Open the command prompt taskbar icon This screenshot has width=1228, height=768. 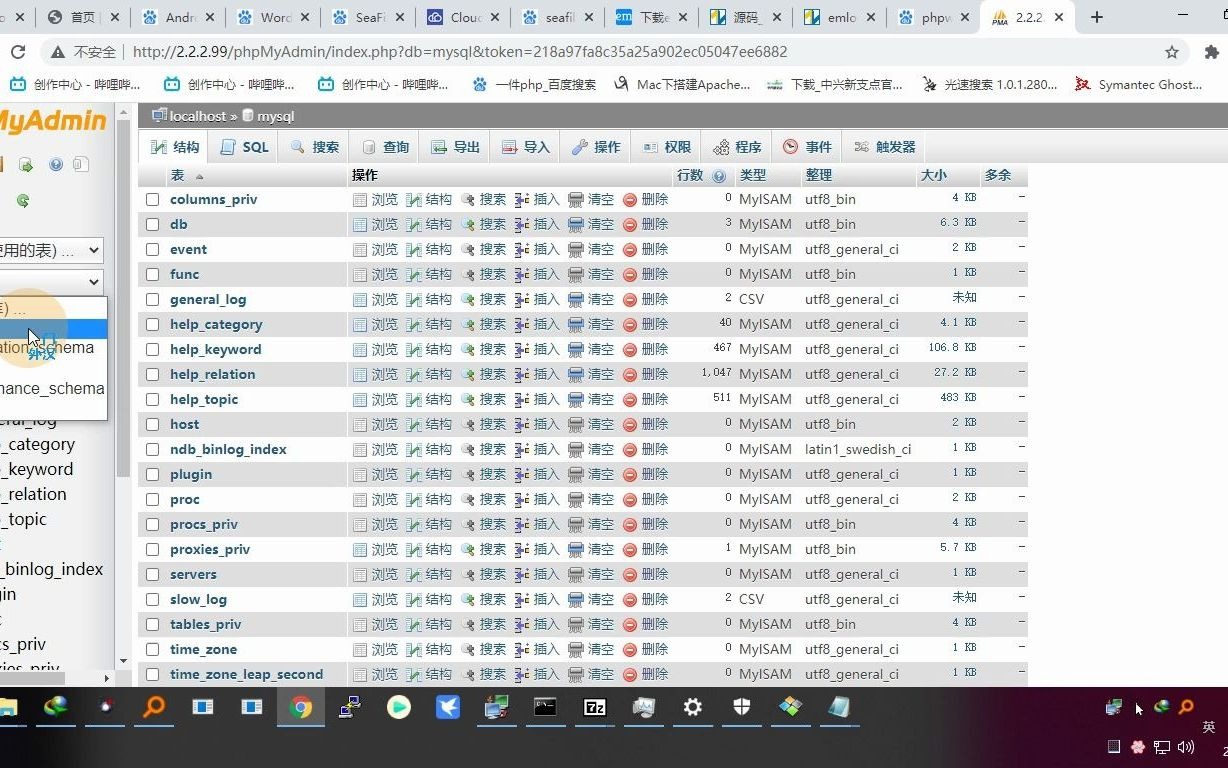click(x=545, y=708)
